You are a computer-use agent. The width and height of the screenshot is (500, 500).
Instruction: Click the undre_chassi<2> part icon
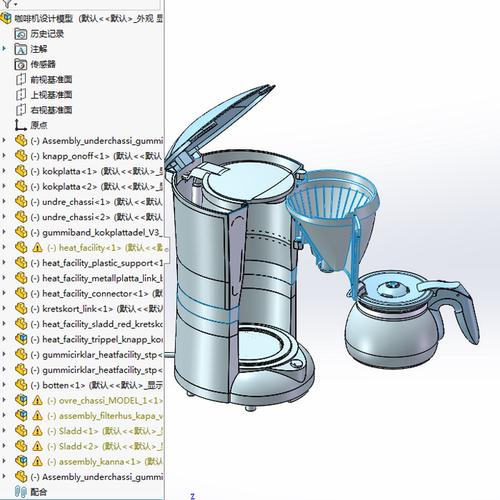tap(21, 217)
